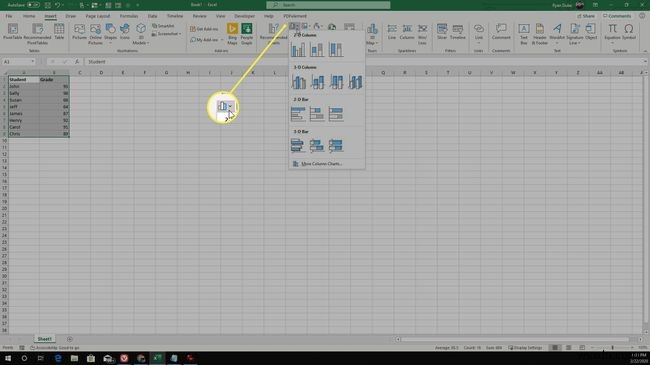Add a Timeline filter

click(458, 32)
